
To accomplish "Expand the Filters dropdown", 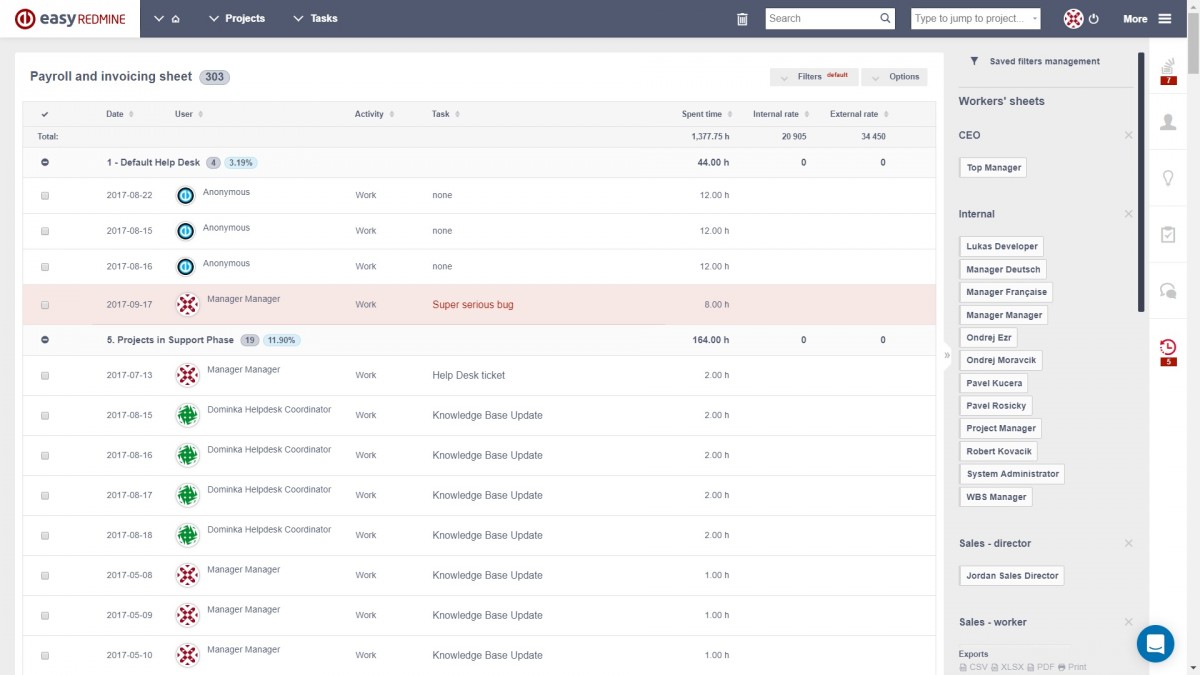I will 814,77.
